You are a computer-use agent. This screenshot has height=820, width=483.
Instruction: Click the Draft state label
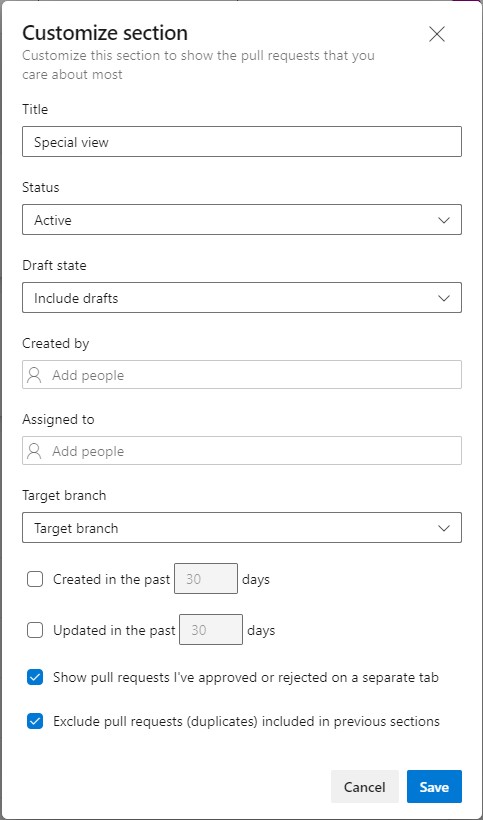54,265
